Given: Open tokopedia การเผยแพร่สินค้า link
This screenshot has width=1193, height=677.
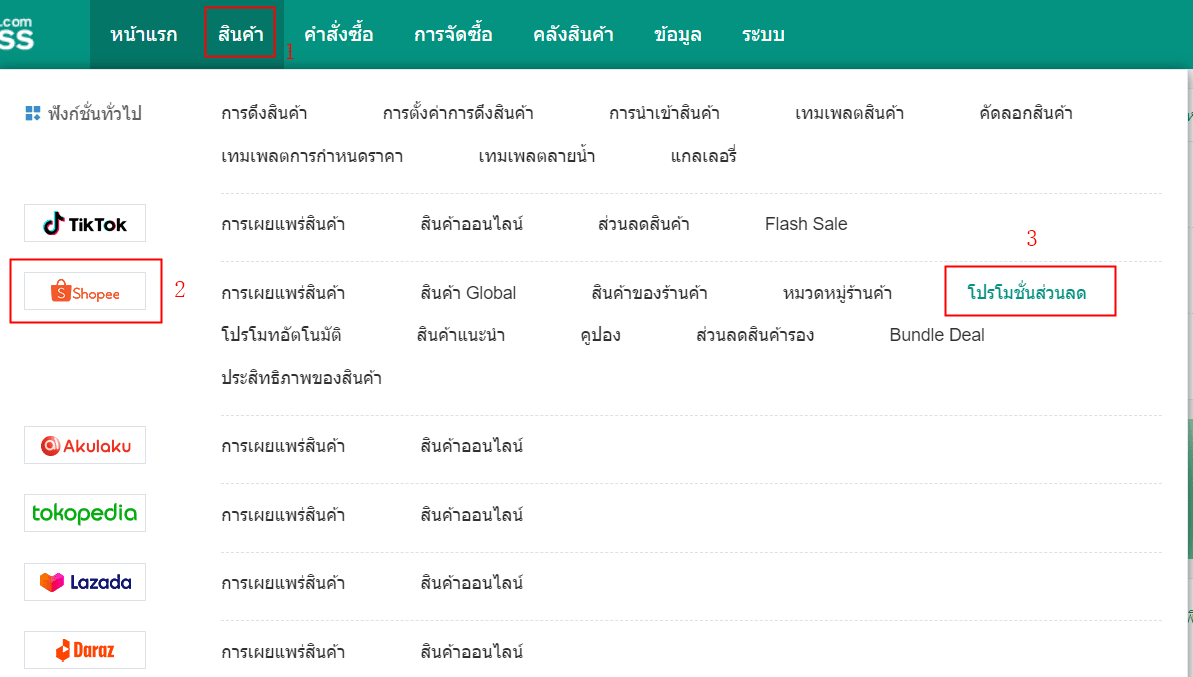Looking at the screenshot, I should tap(283, 515).
